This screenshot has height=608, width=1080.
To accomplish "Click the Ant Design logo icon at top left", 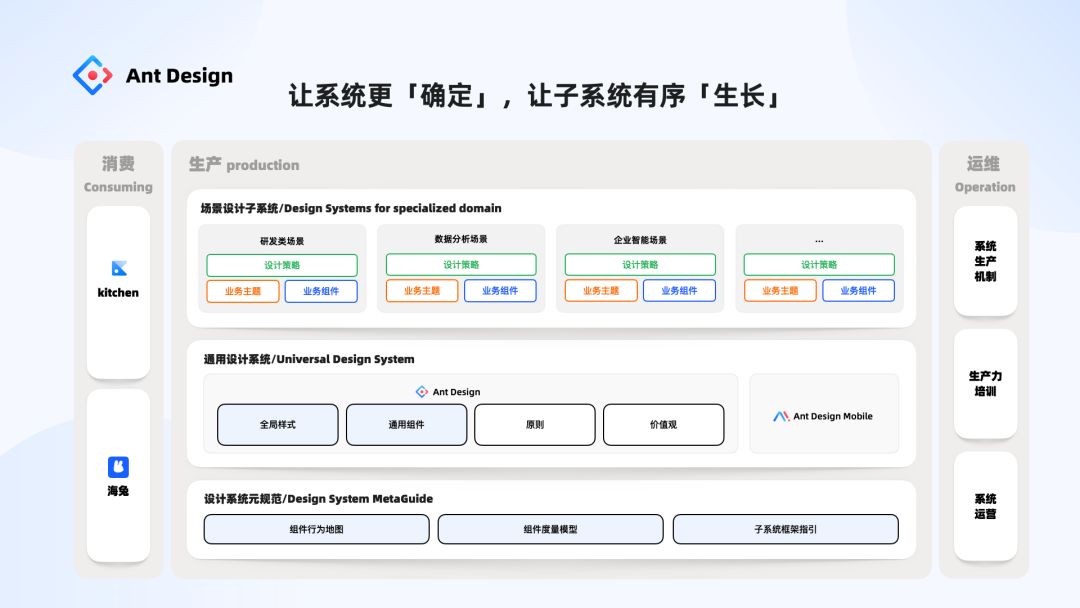I will click(x=92, y=75).
